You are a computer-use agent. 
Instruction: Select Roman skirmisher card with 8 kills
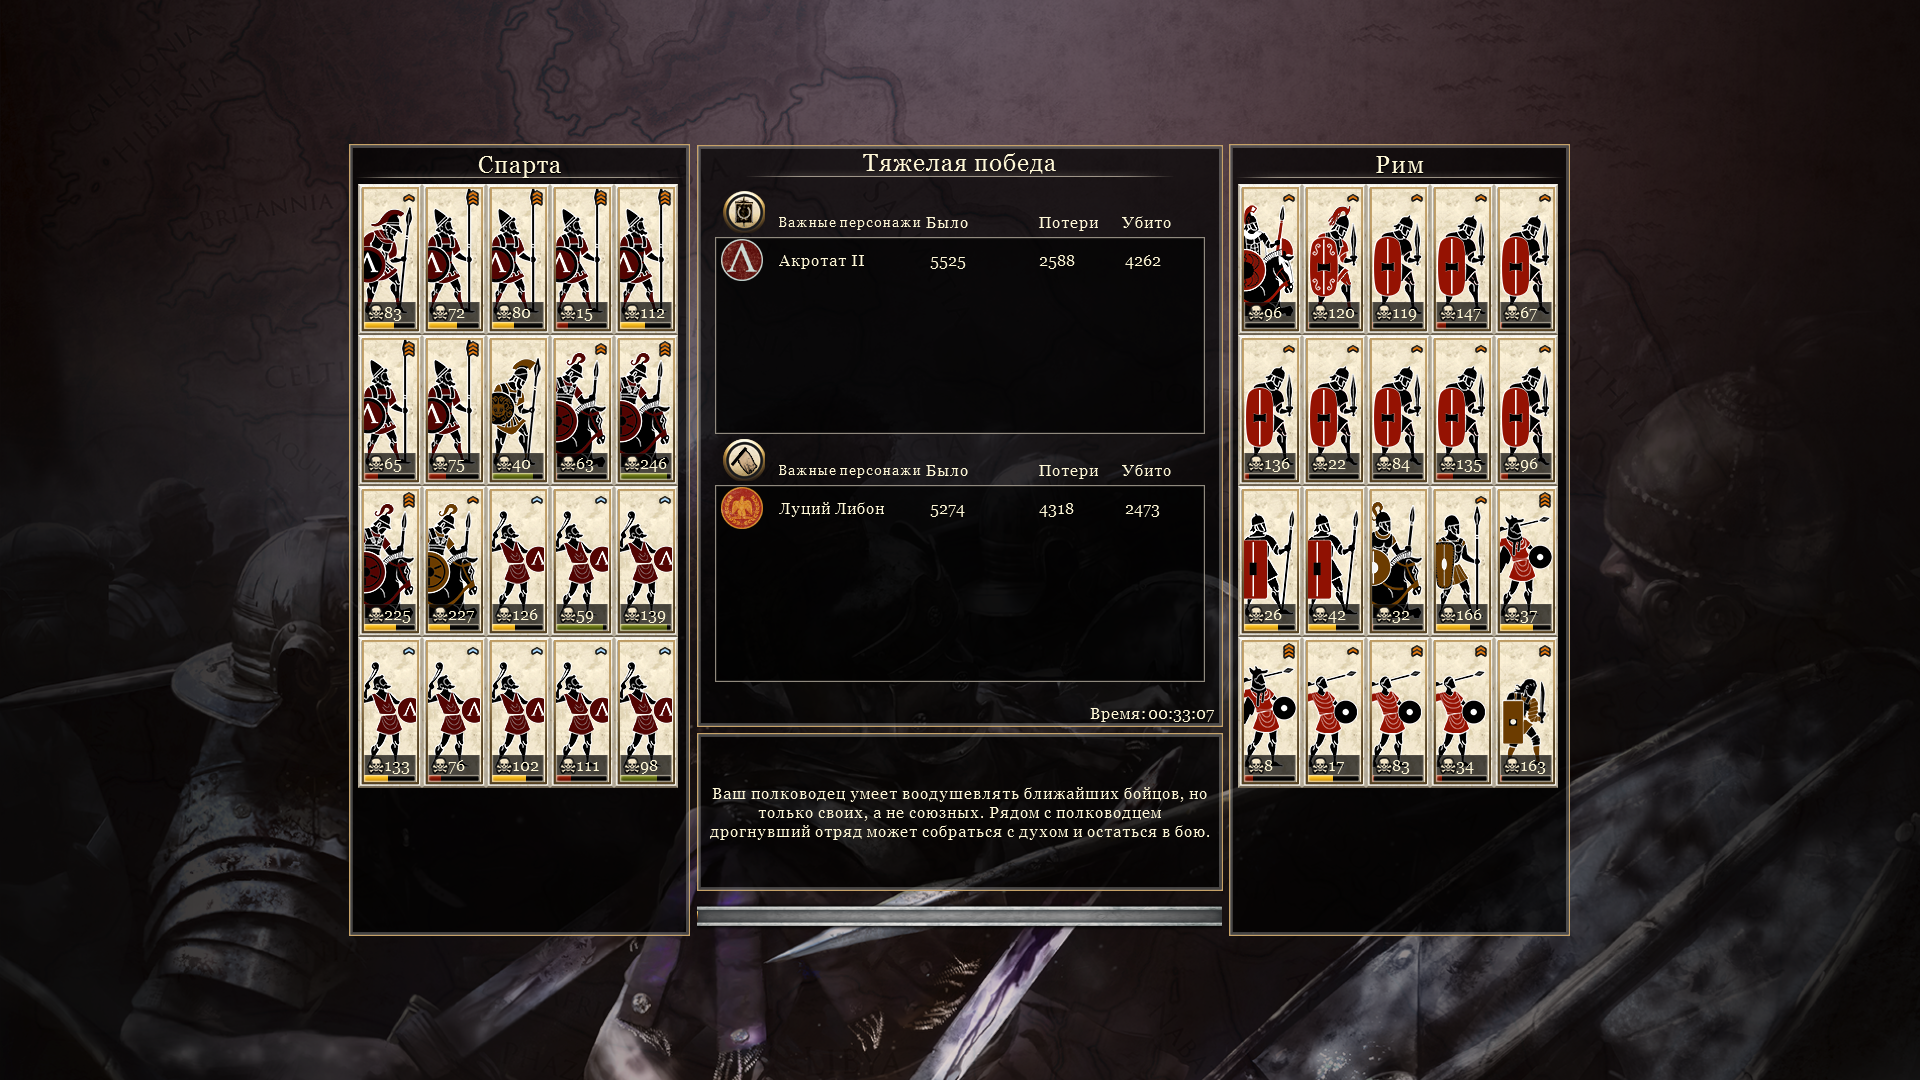pos(1270,712)
